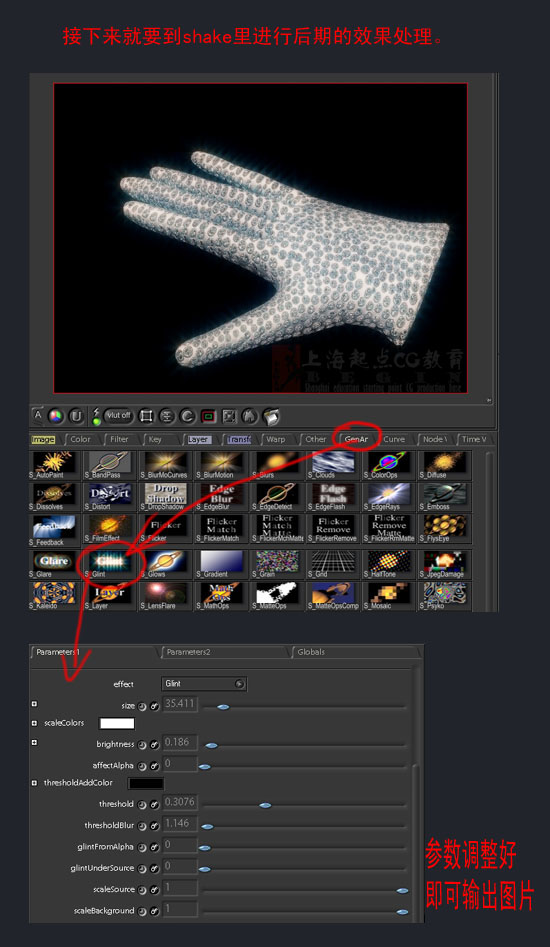Image resolution: width=550 pixels, height=947 pixels.
Task: Expand the size parameter group
Action: click(x=34, y=704)
